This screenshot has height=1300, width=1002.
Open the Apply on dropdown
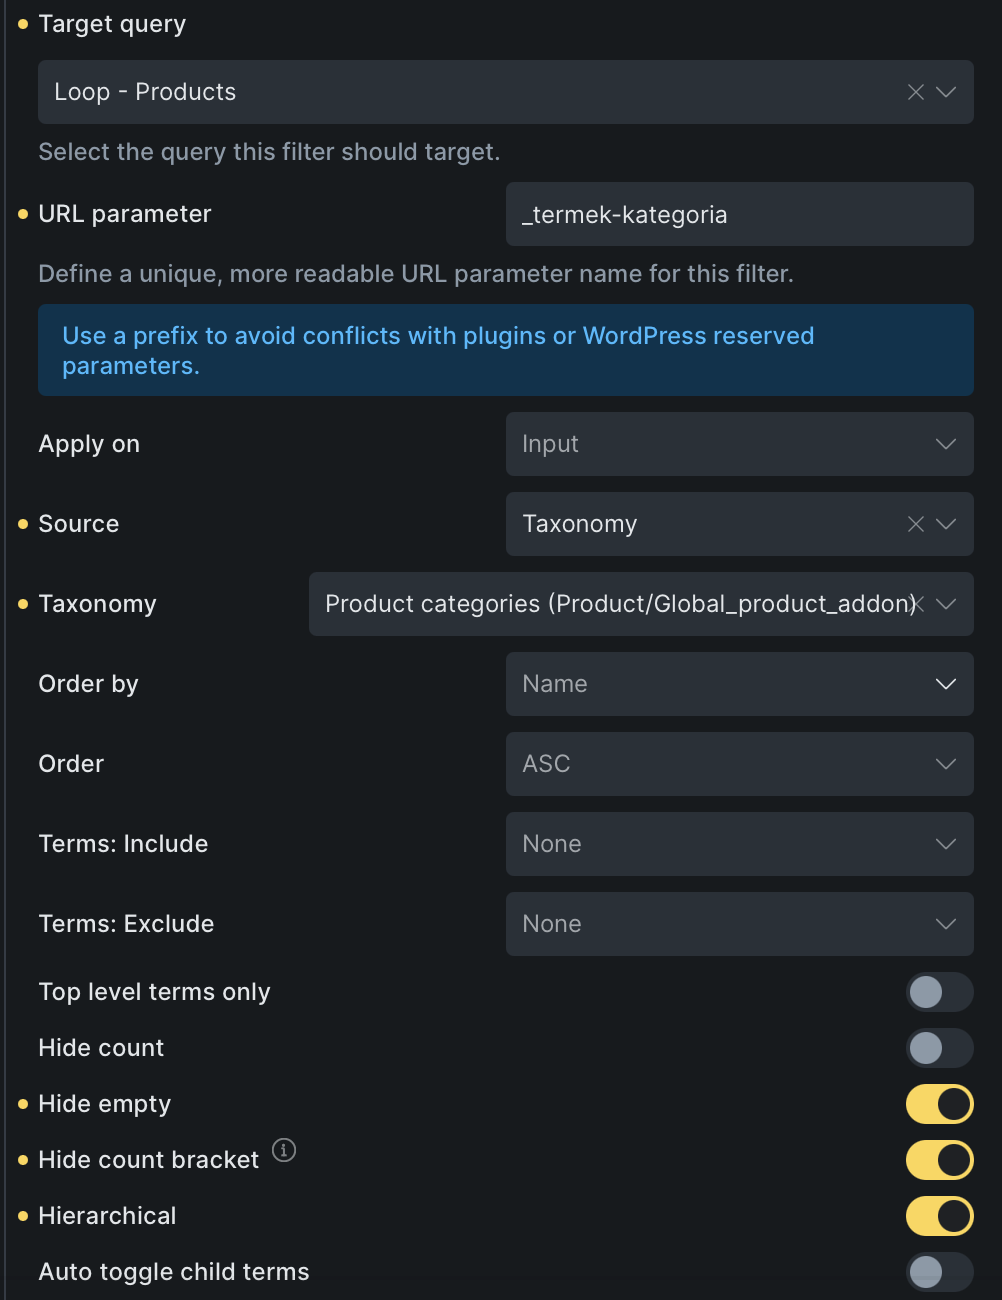pos(739,444)
